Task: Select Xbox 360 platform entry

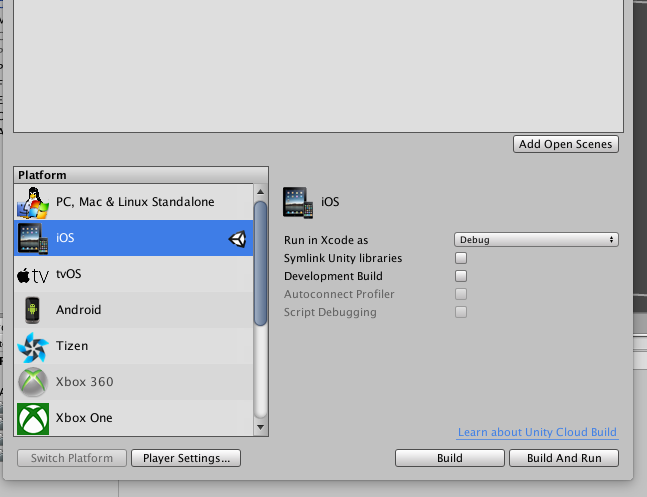Action: pos(134,382)
